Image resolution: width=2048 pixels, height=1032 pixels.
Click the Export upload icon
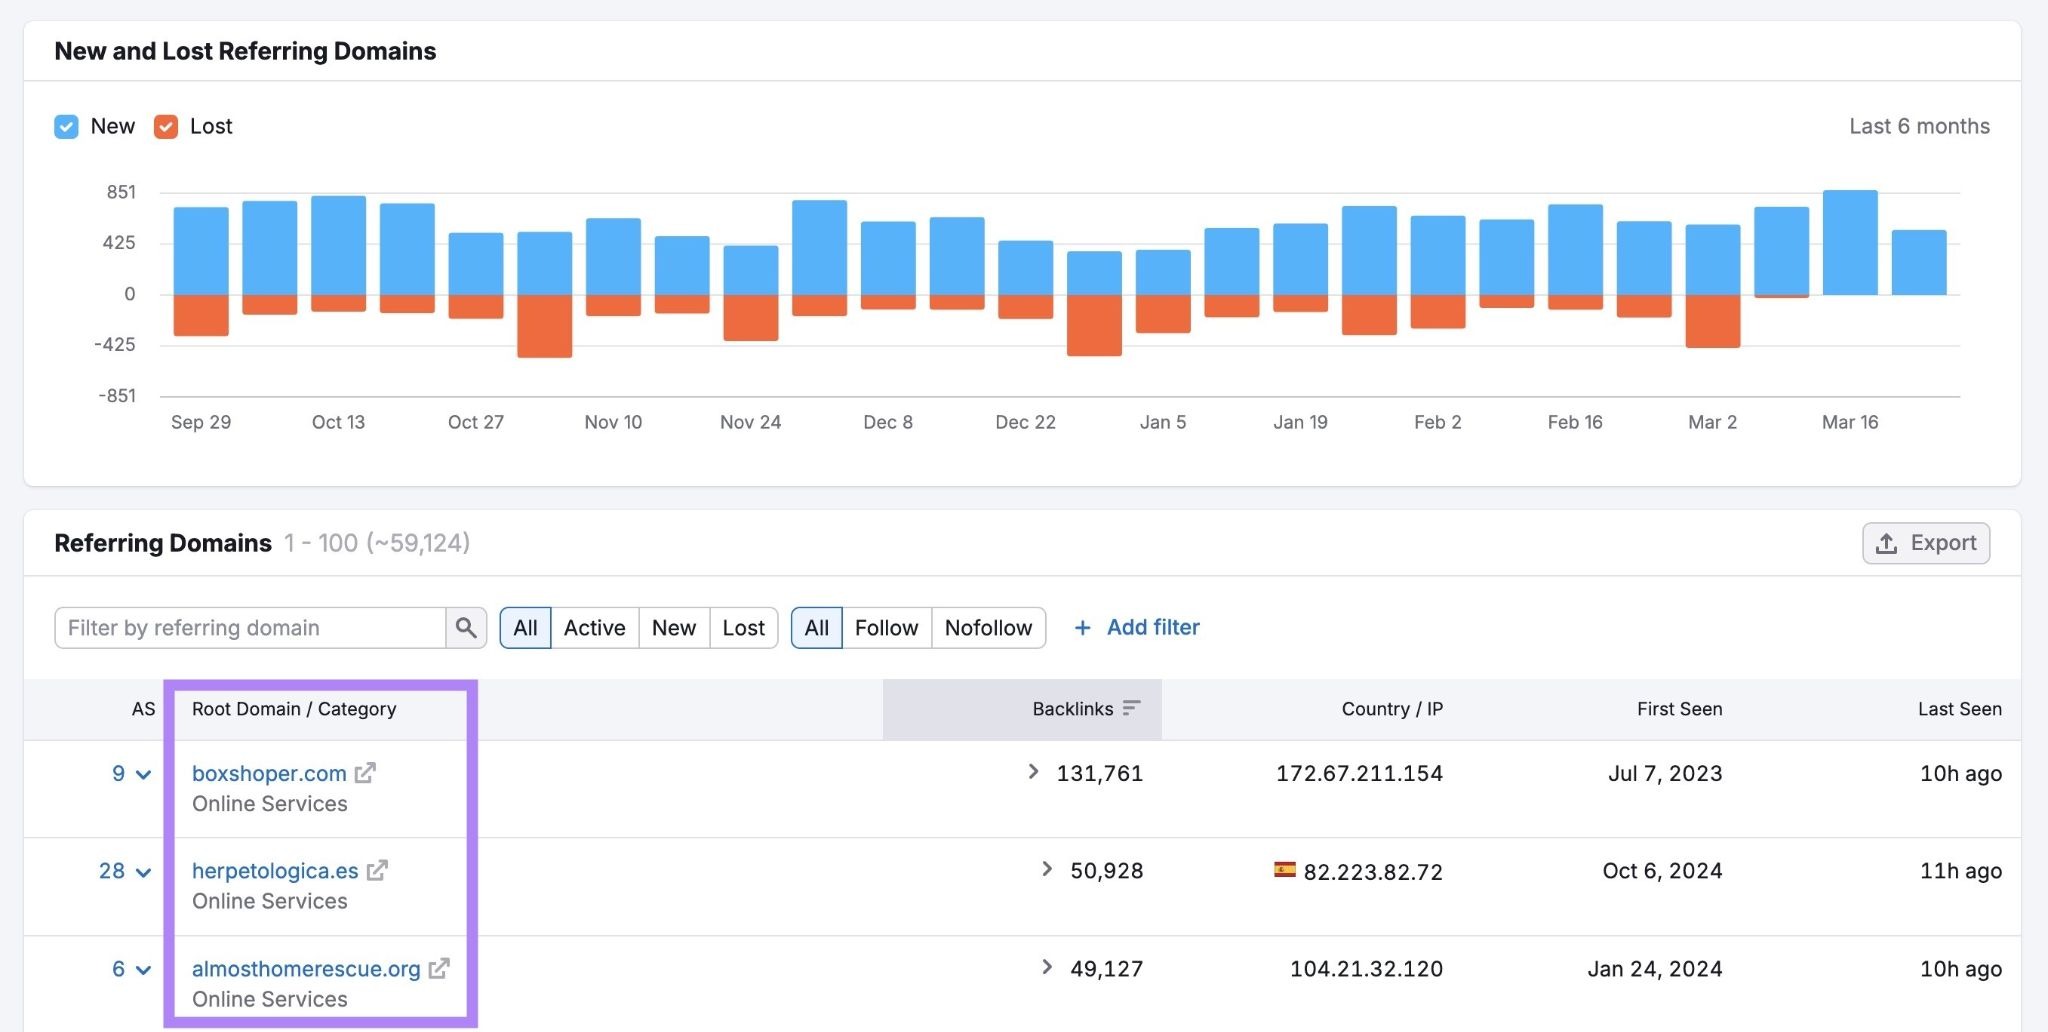(x=1886, y=543)
